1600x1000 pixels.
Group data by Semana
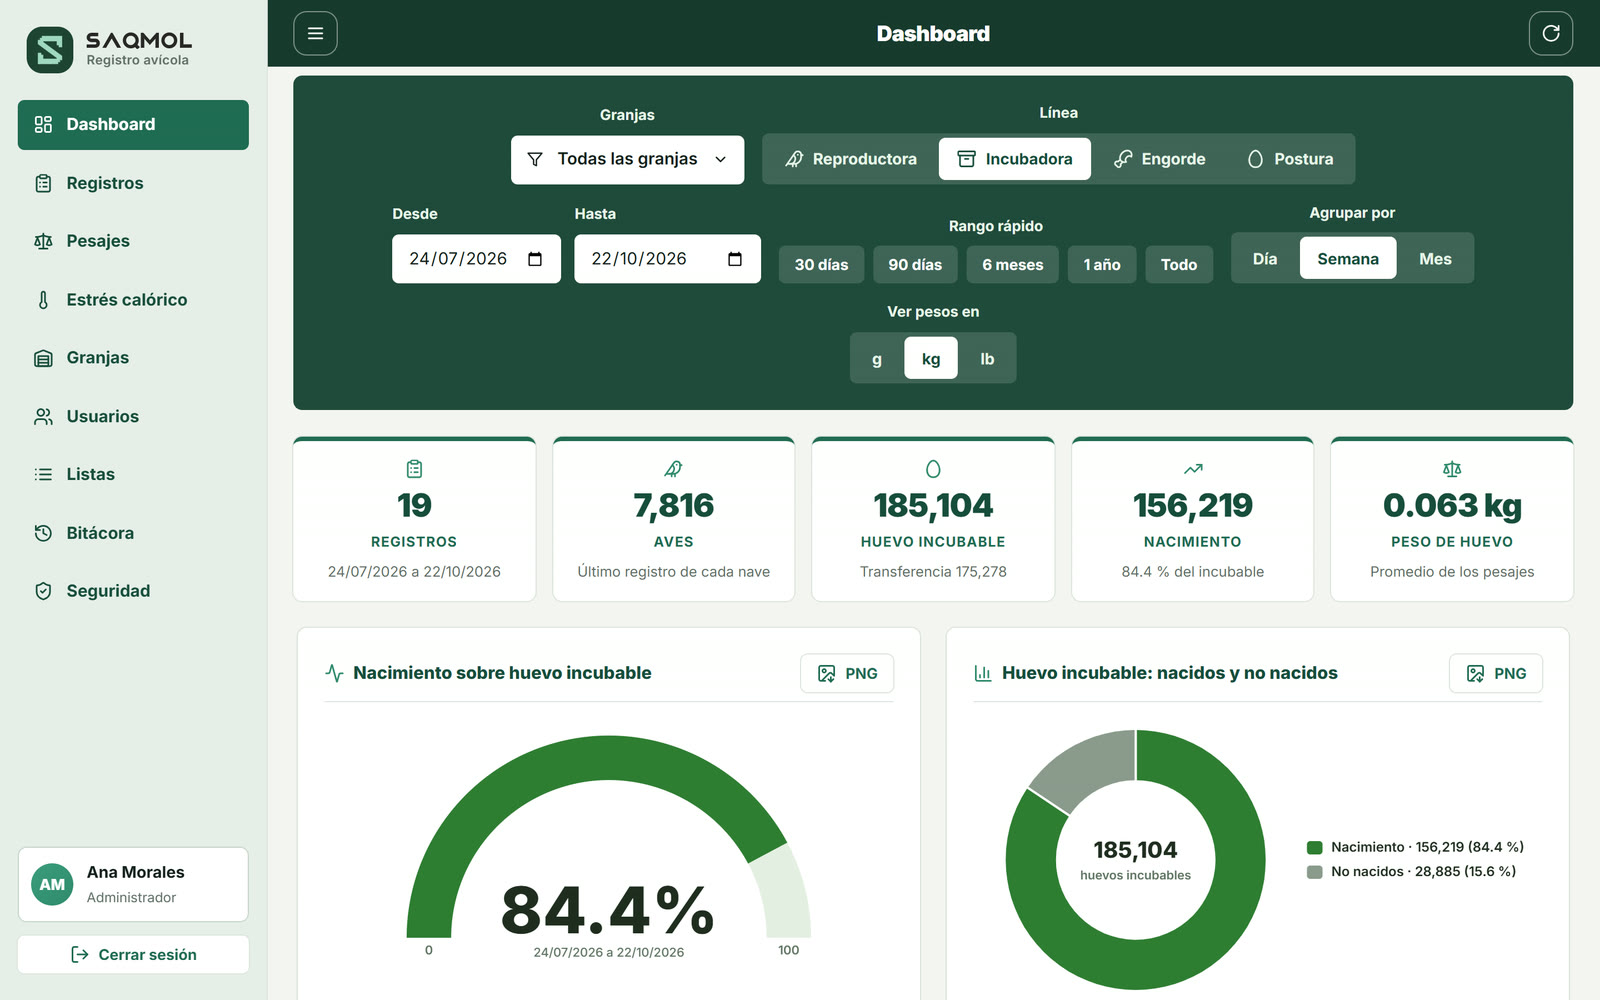(x=1348, y=258)
